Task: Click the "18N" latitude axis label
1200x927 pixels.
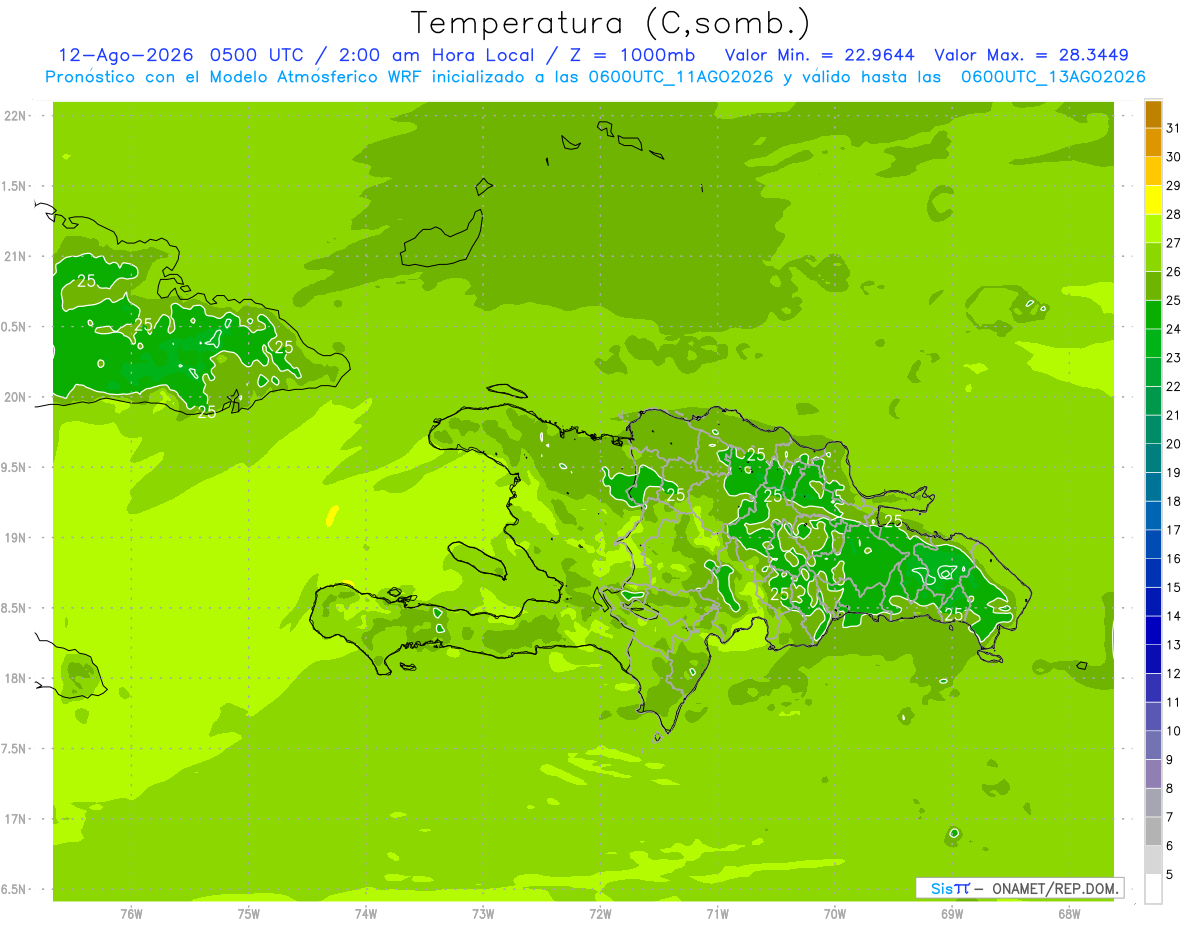Action: coord(15,678)
